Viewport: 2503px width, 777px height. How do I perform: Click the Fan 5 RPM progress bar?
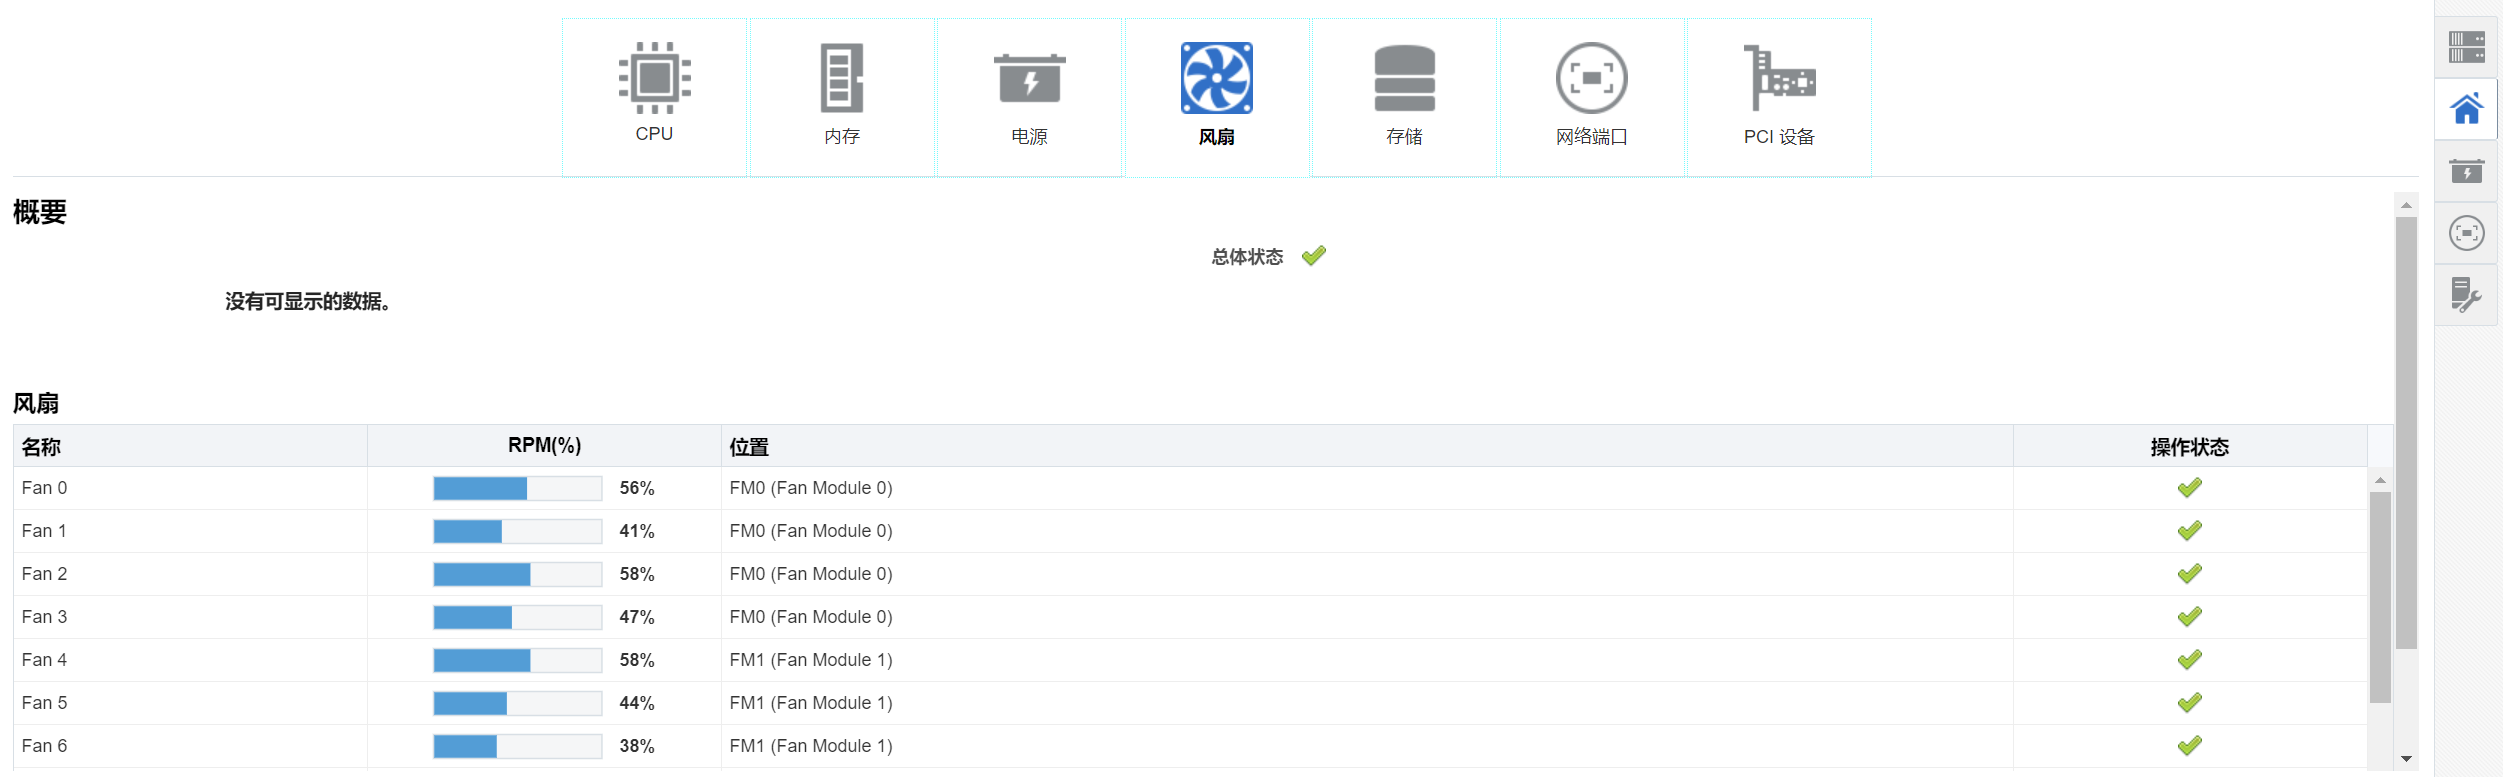tap(518, 703)
